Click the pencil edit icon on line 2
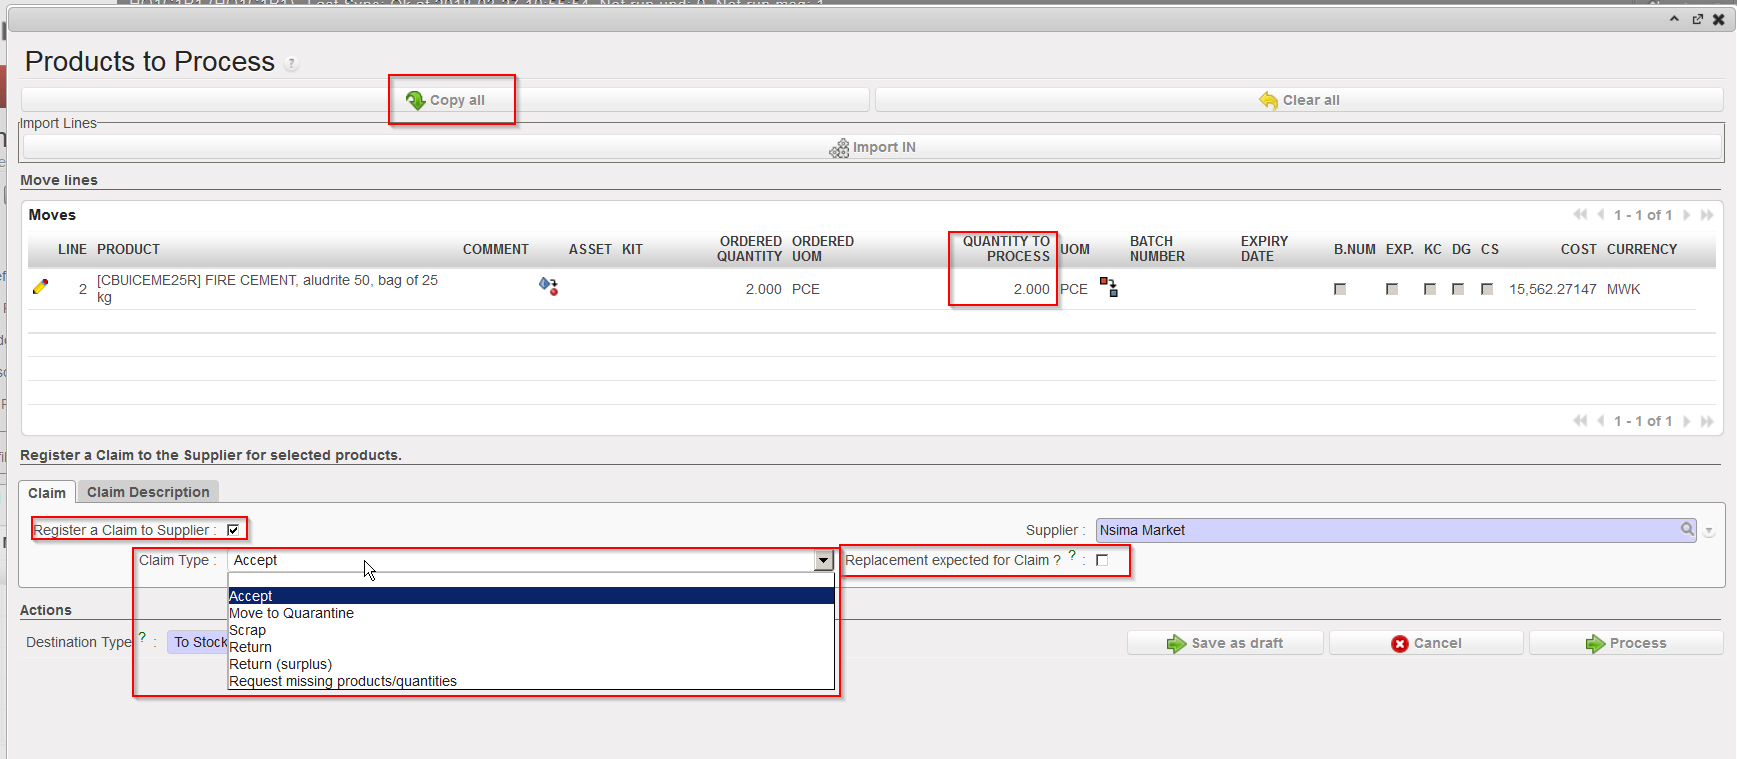Viewport: 1737px width, 759px height. [x=40, y=287]
